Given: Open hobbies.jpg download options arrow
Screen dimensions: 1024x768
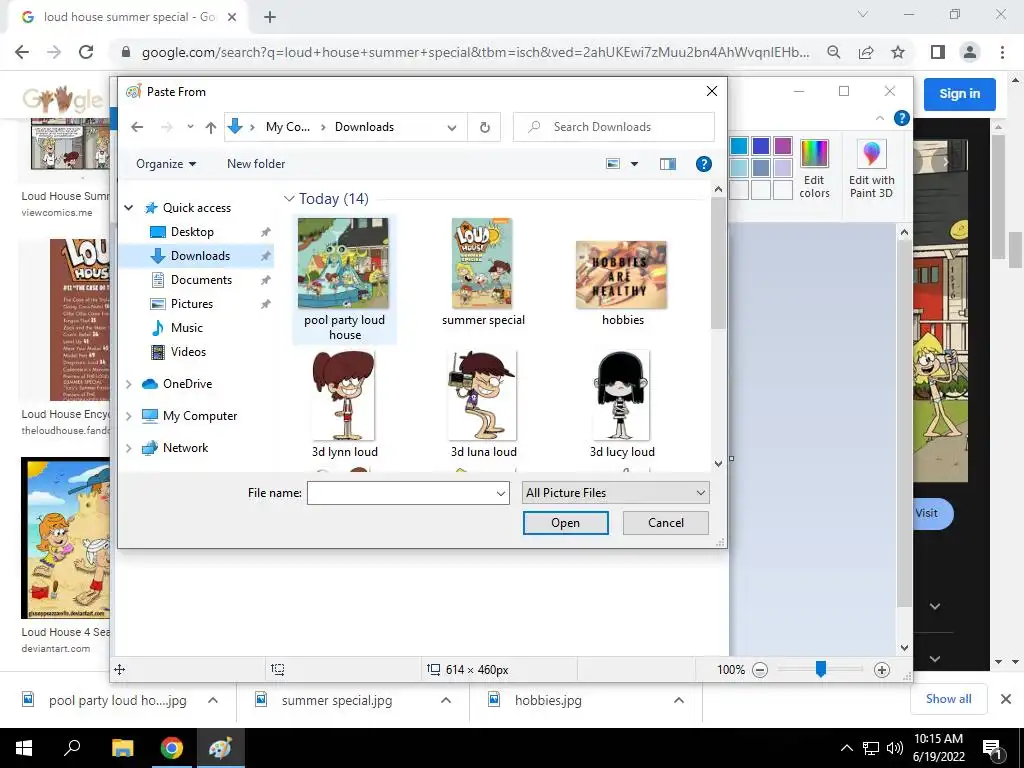Looking at the screenshot, I should tap(679, 700).
